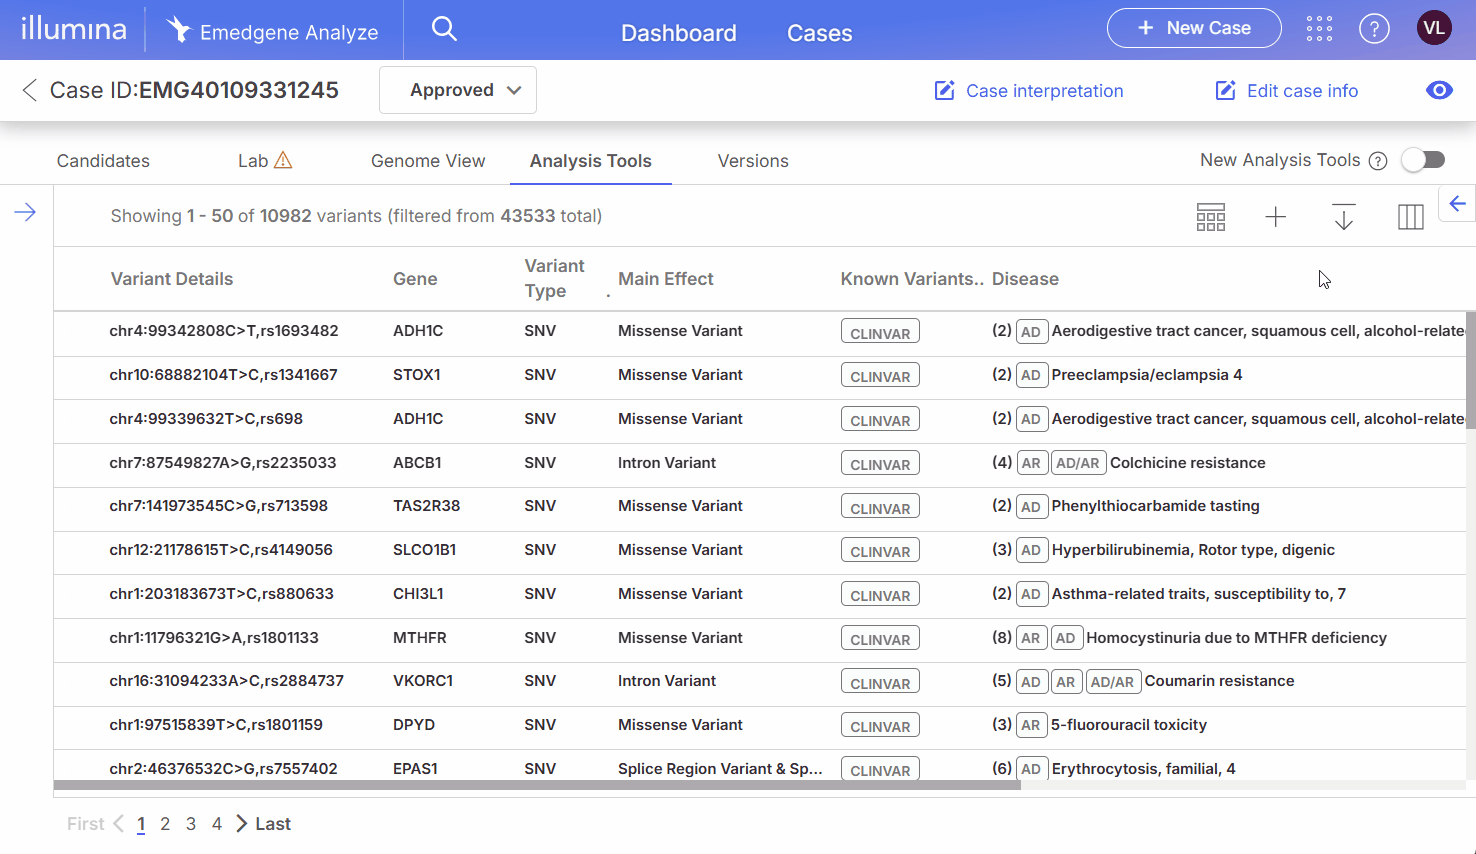Go to Dashboard in the top navigation
The width and height of the screenshot is (1476, 854).
pos(679,33)
